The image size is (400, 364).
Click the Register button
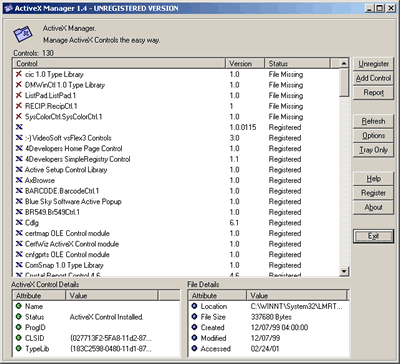(x=373, y=193)
